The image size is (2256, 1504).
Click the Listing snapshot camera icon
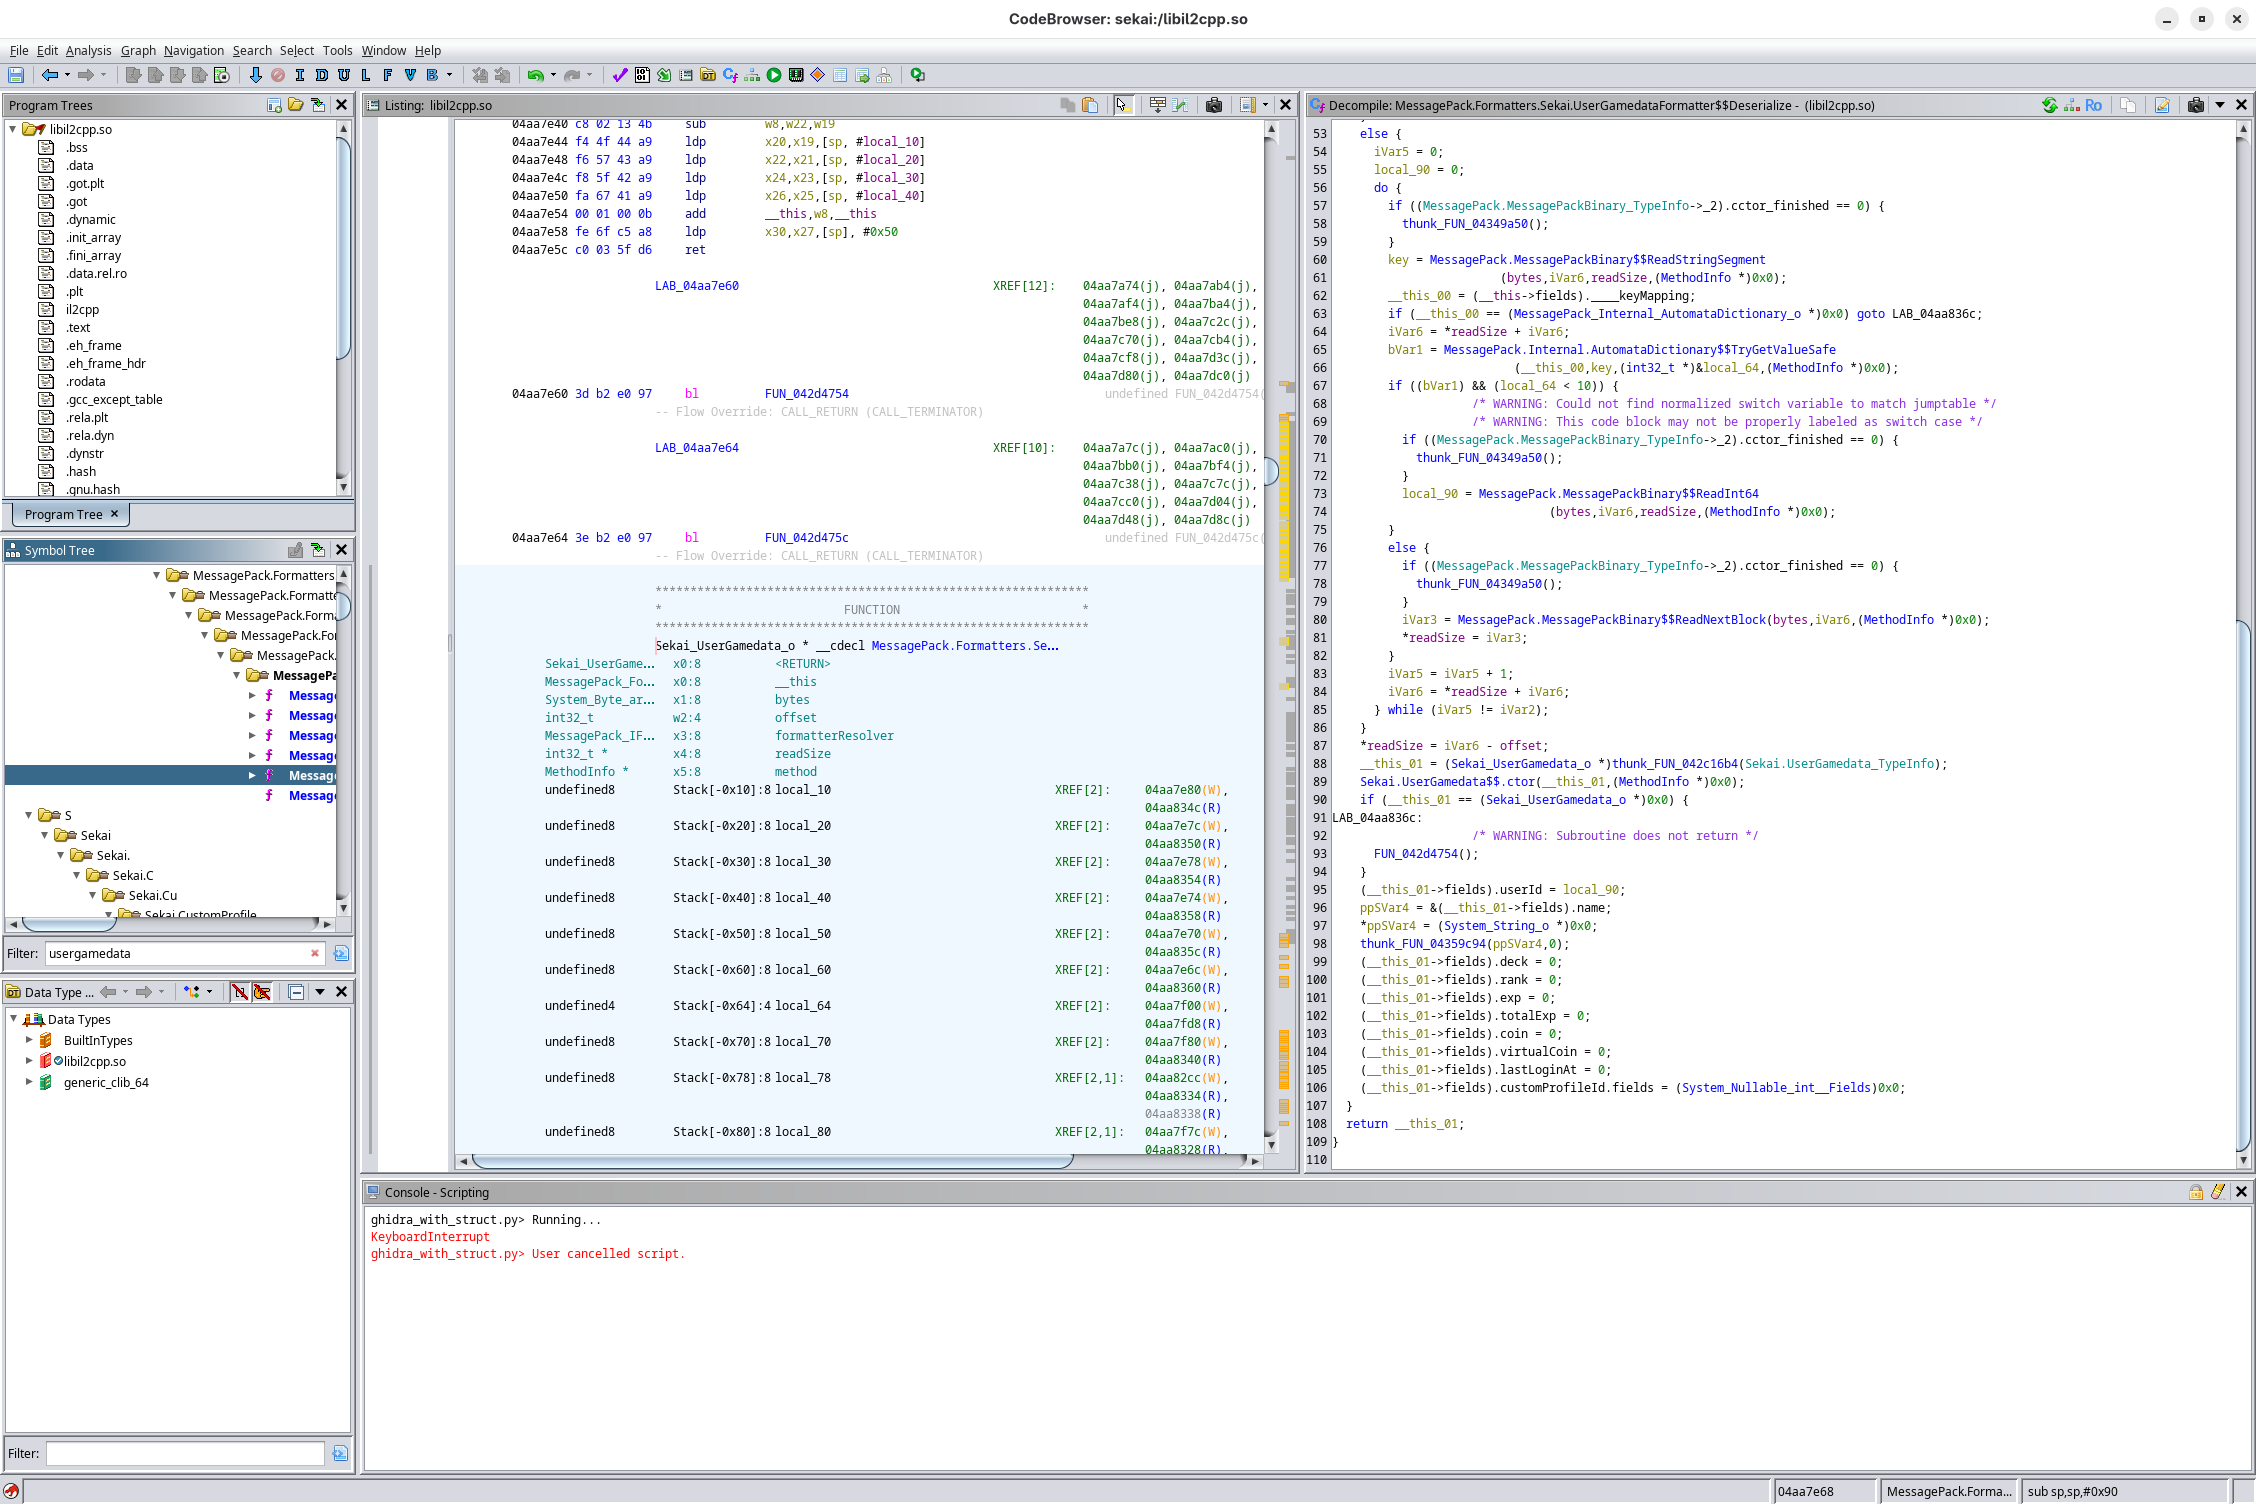coord(1214,105)
